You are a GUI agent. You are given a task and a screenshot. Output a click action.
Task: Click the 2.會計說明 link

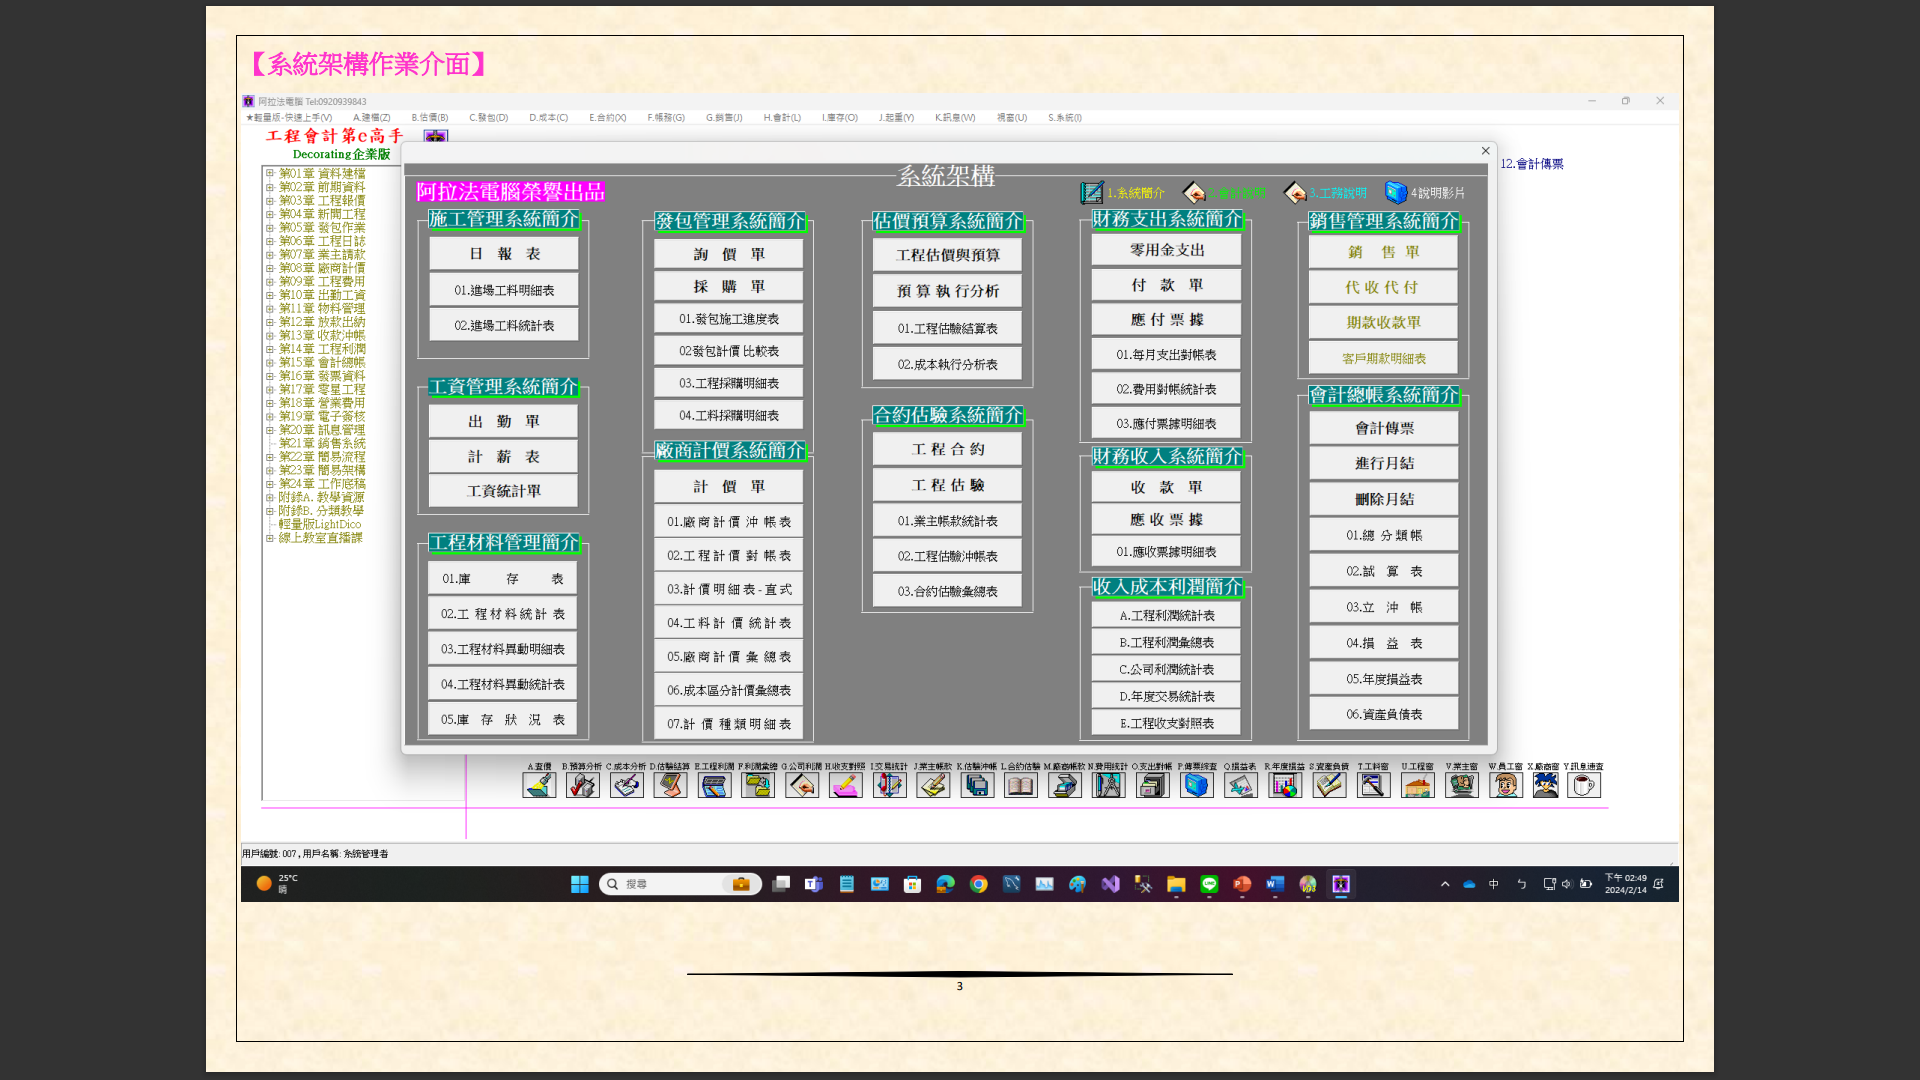coord(1236,193)
